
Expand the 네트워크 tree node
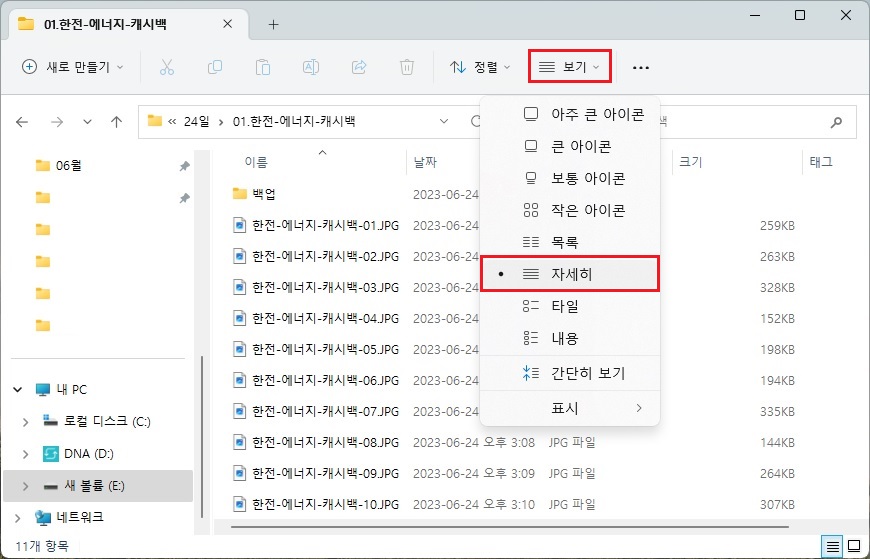18,518
